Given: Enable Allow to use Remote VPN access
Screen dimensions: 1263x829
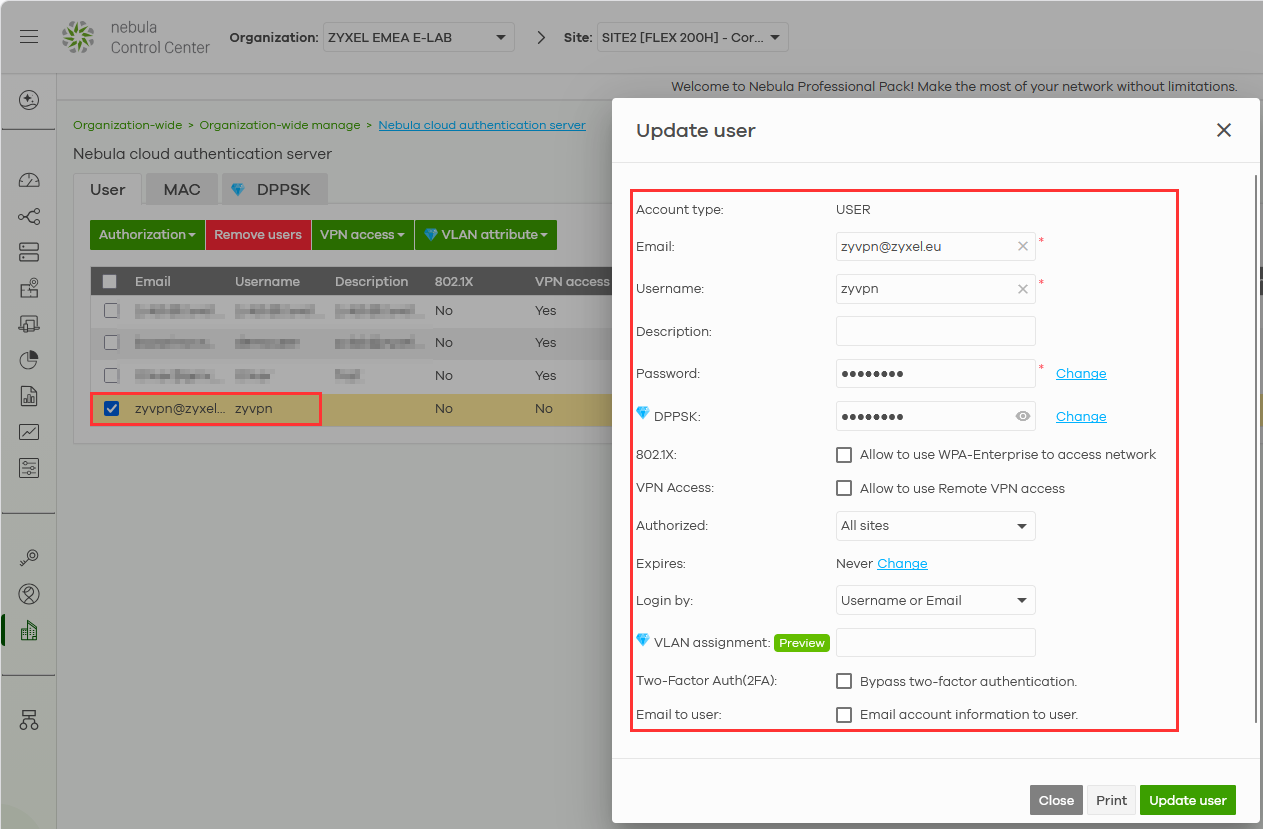Looking at the screenshot, I should 844,489.
